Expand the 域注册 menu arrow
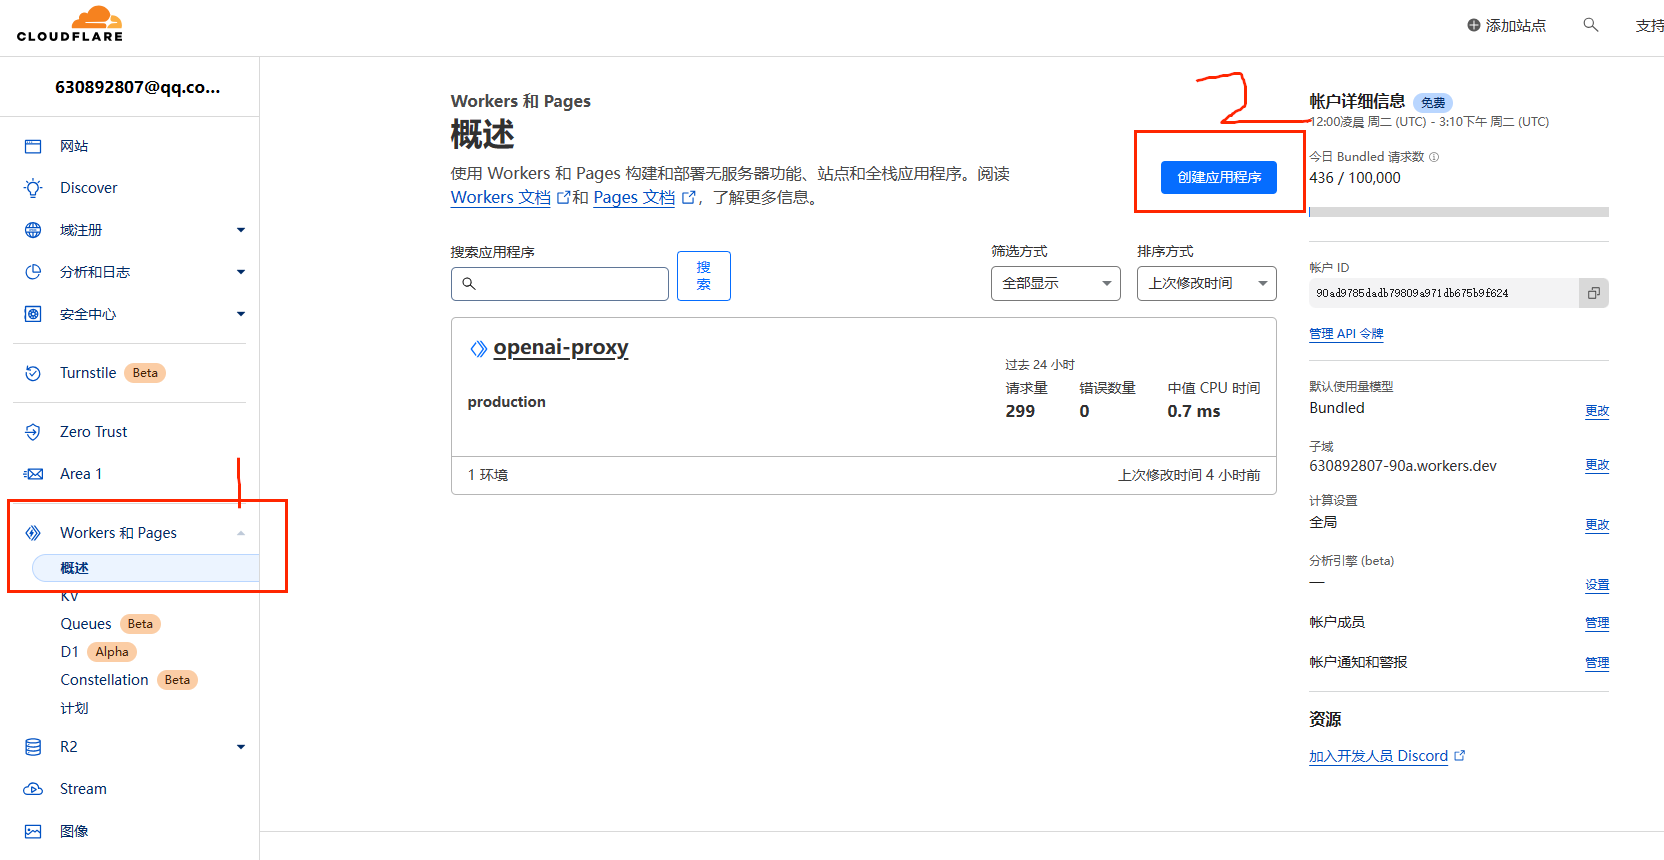Viewport: 1664px width, 860px height. (241, 230)
